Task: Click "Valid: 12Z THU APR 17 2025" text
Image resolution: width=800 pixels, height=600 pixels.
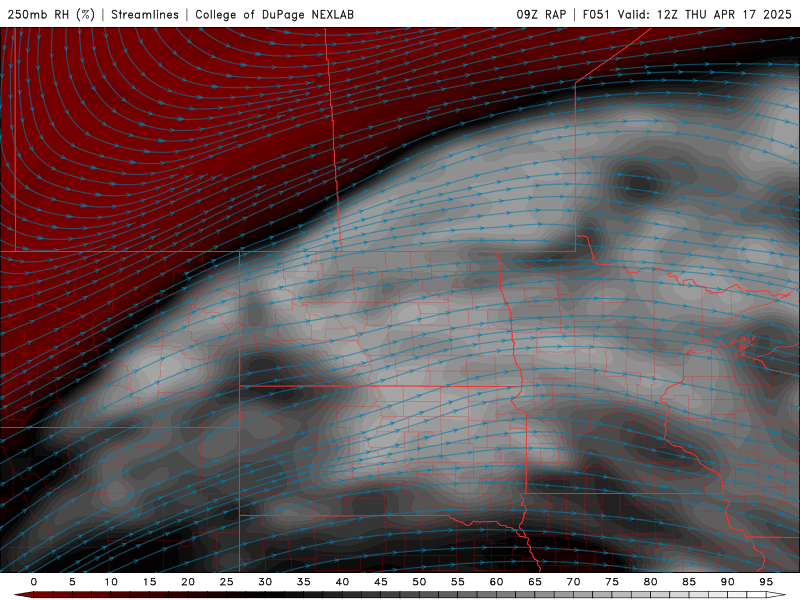Action: (705, 14)
